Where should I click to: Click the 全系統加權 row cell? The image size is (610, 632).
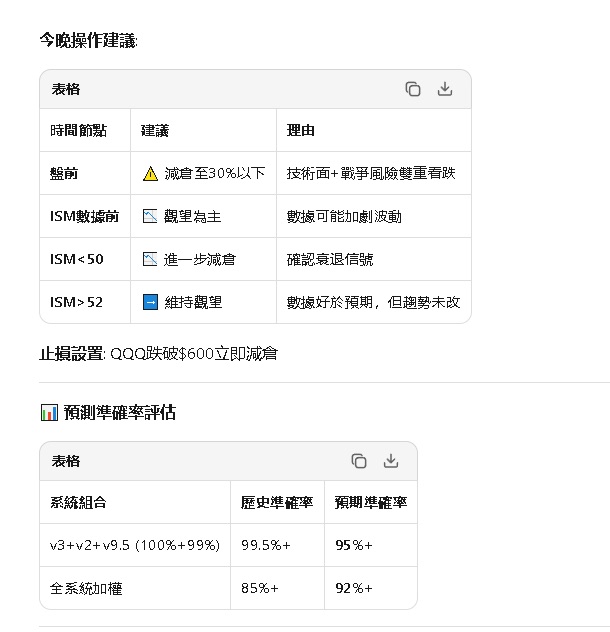(86, 588)
